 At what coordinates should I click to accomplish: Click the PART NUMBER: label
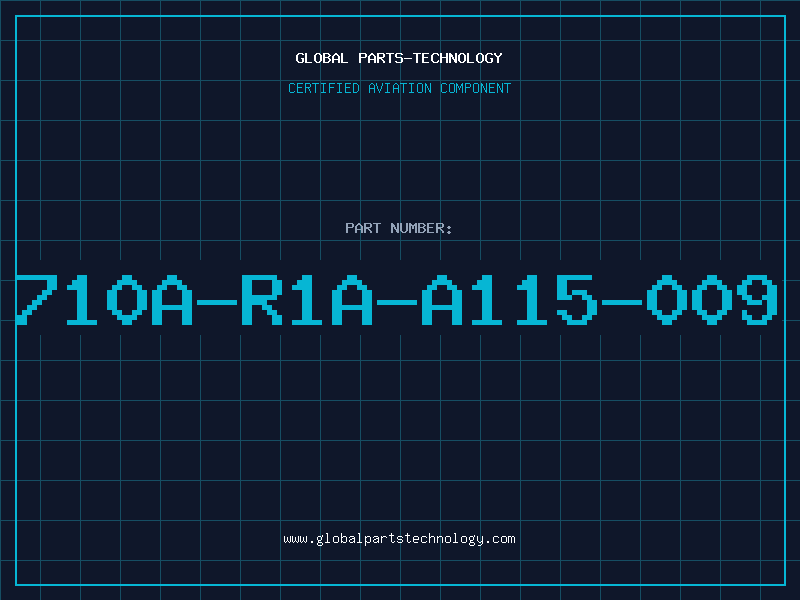(399, 228)
